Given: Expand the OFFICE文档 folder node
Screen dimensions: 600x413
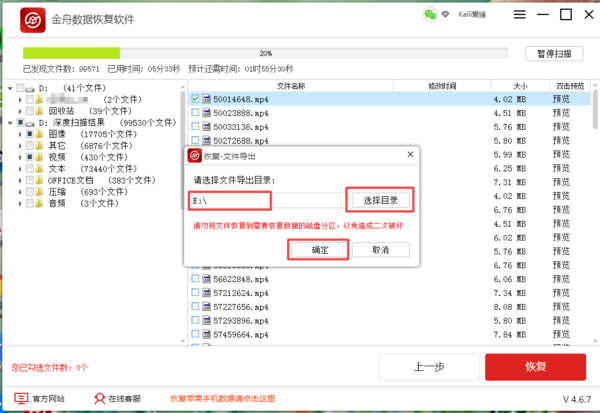Looking at the screenshot, I should [19, 181].
